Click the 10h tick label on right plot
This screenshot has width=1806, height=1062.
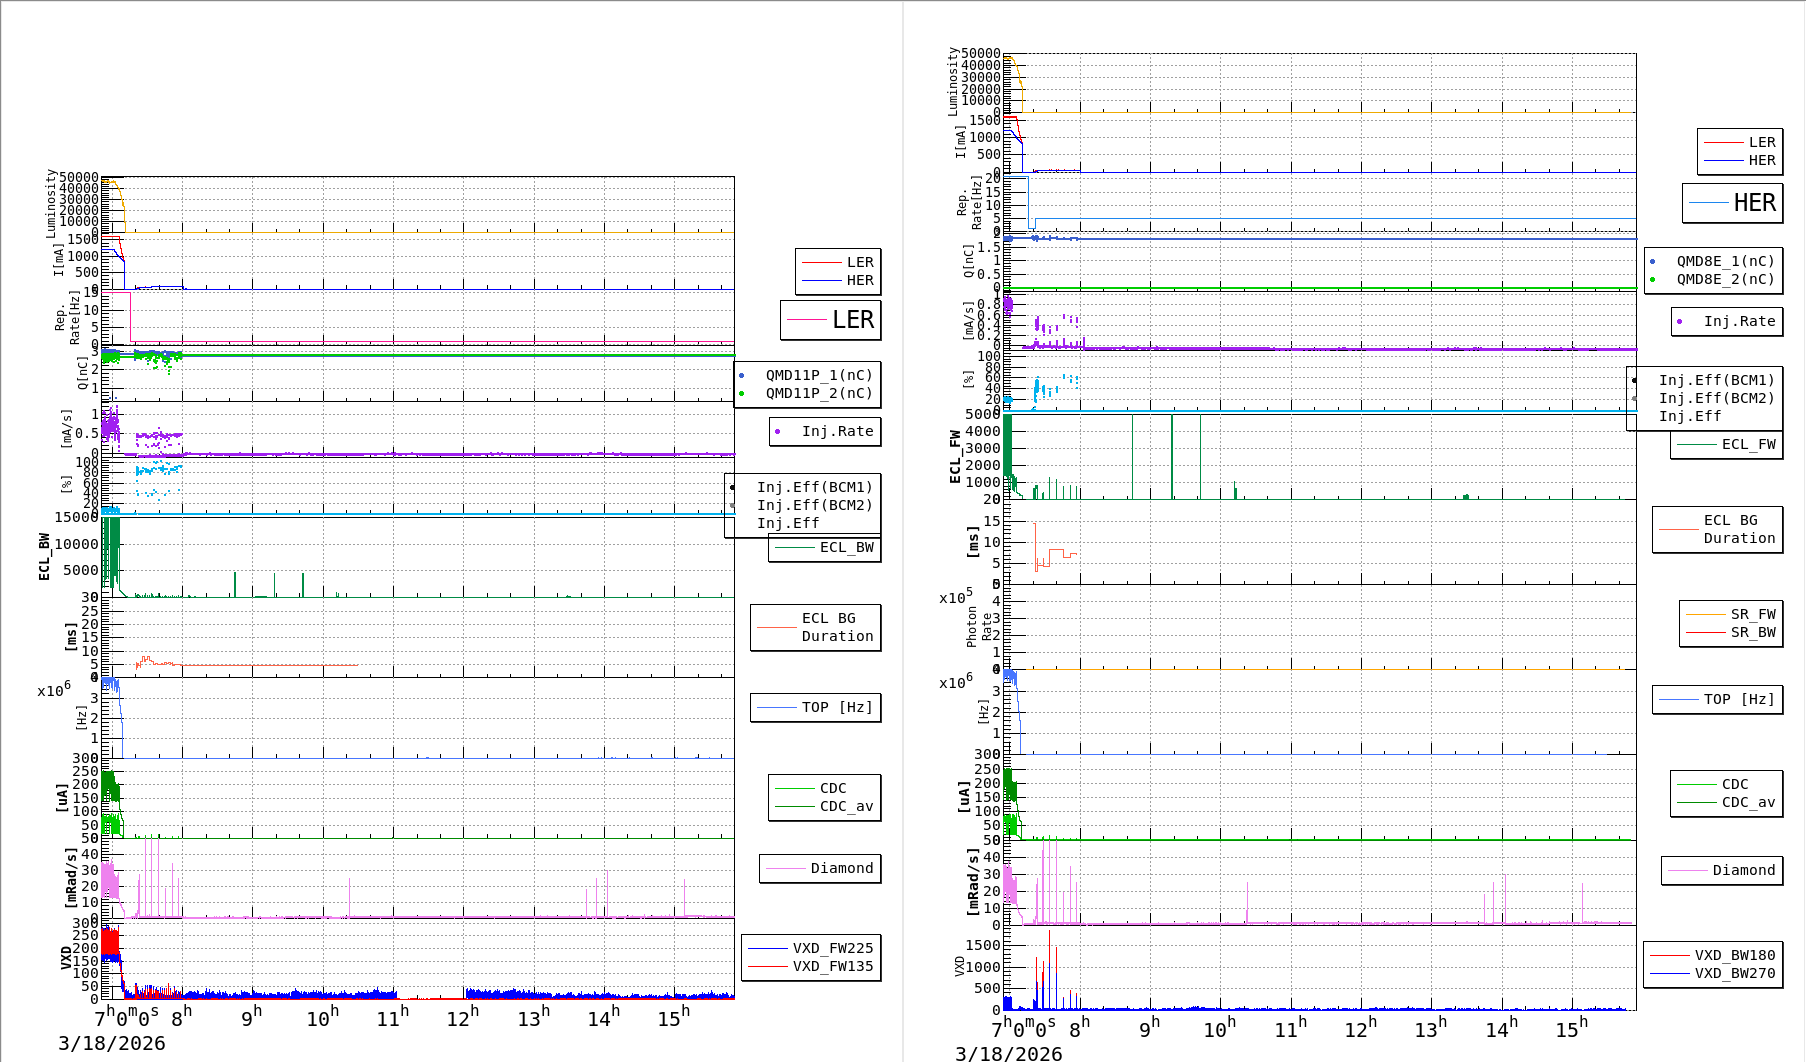click(x=1219, y=1029)
